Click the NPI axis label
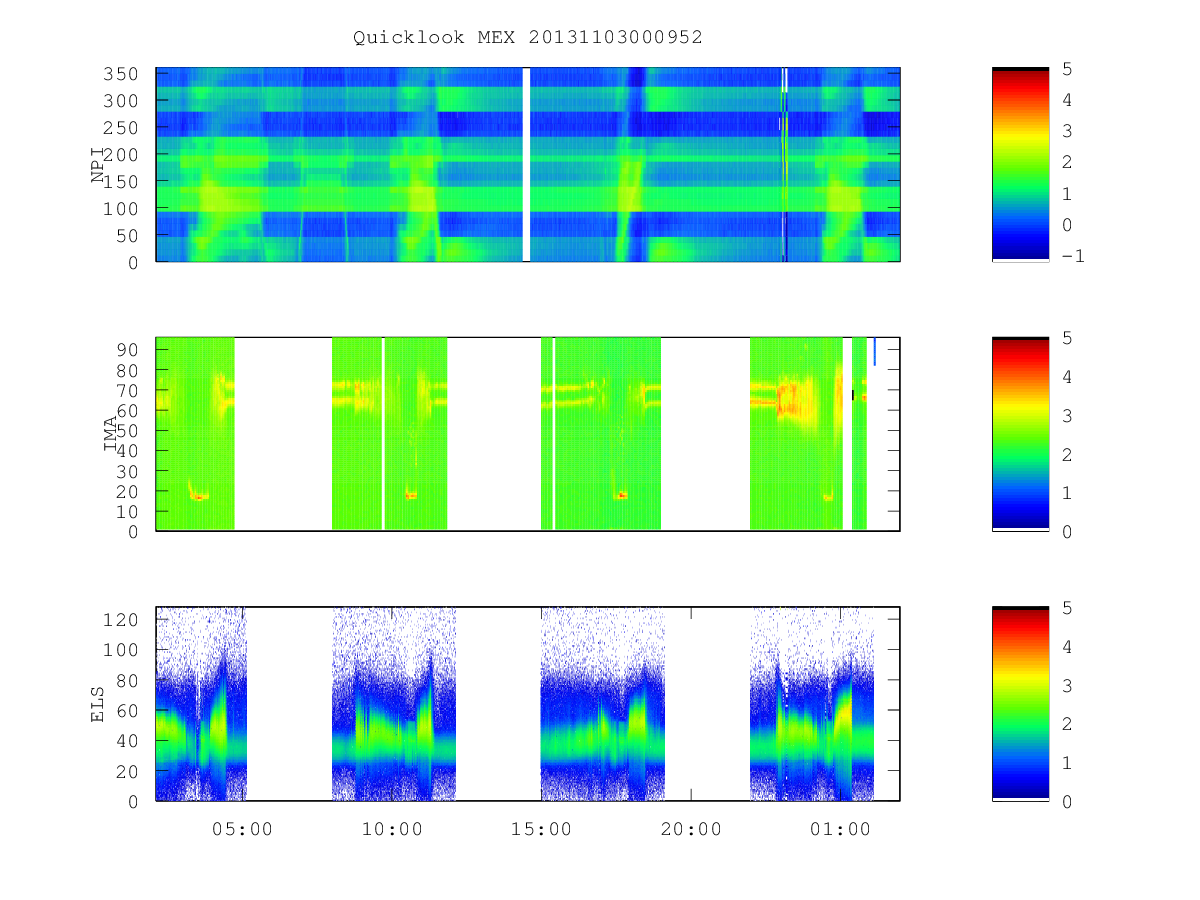This screenshot has width=1200, height=900. (98, 166)
